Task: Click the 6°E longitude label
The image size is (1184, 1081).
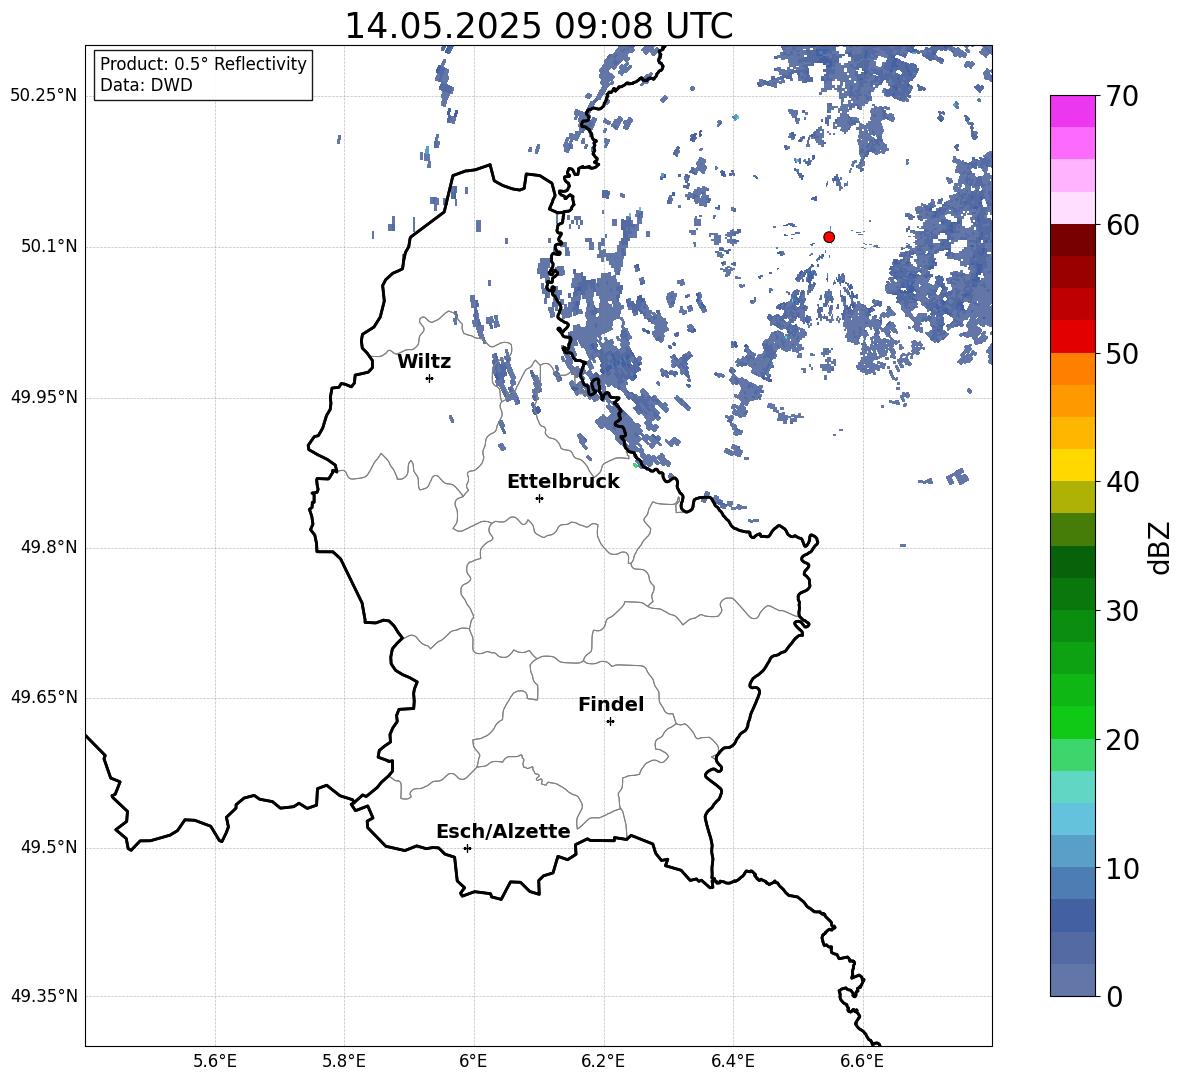Action: coord(473,1061)
